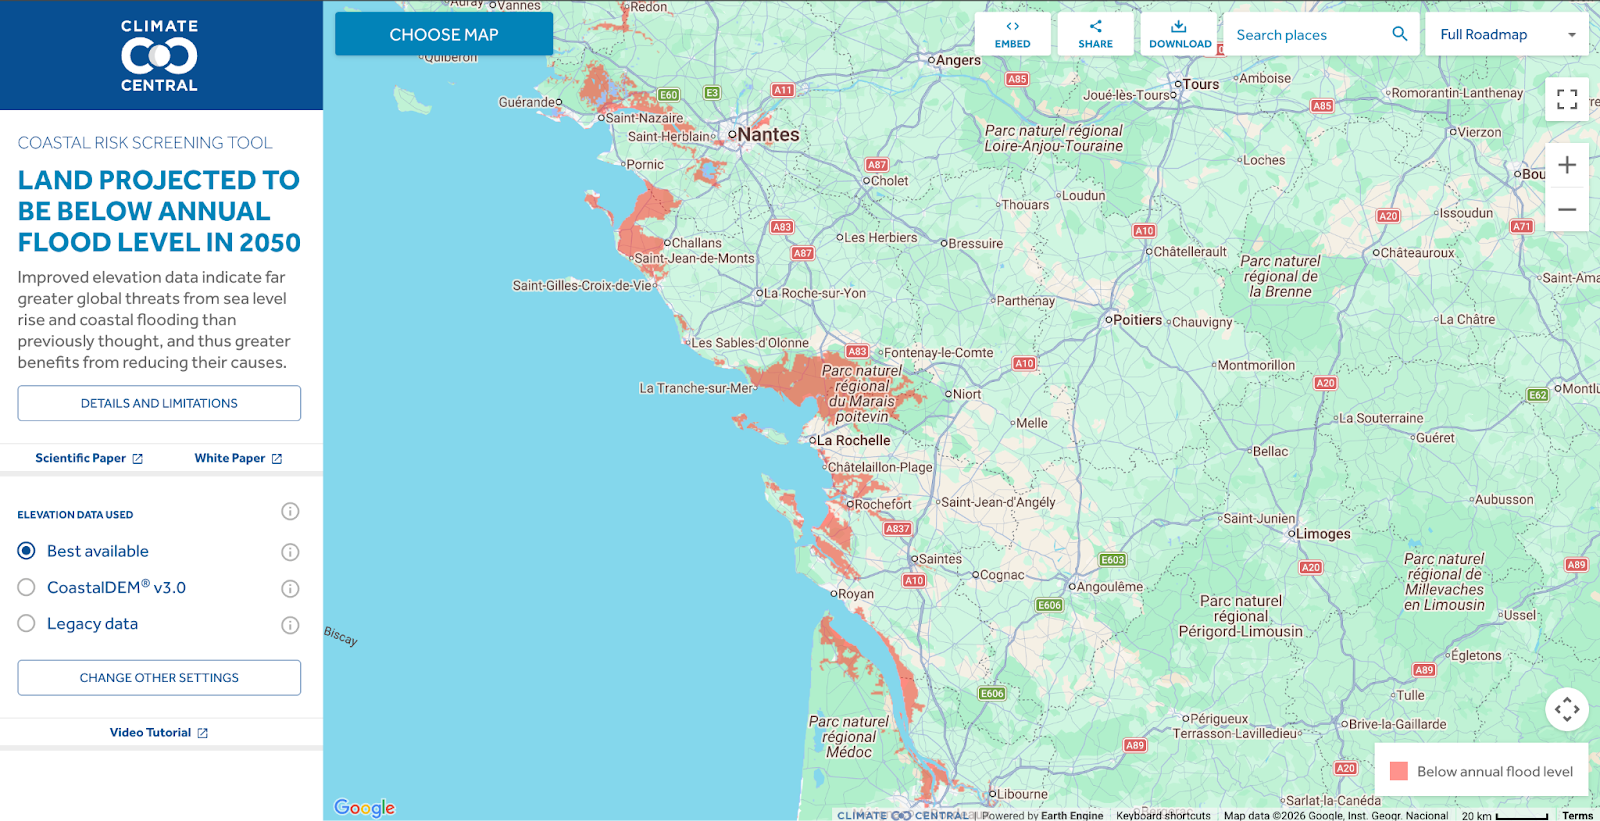
Task: Click the Châtellerault map label
Action: [1190, 252]
